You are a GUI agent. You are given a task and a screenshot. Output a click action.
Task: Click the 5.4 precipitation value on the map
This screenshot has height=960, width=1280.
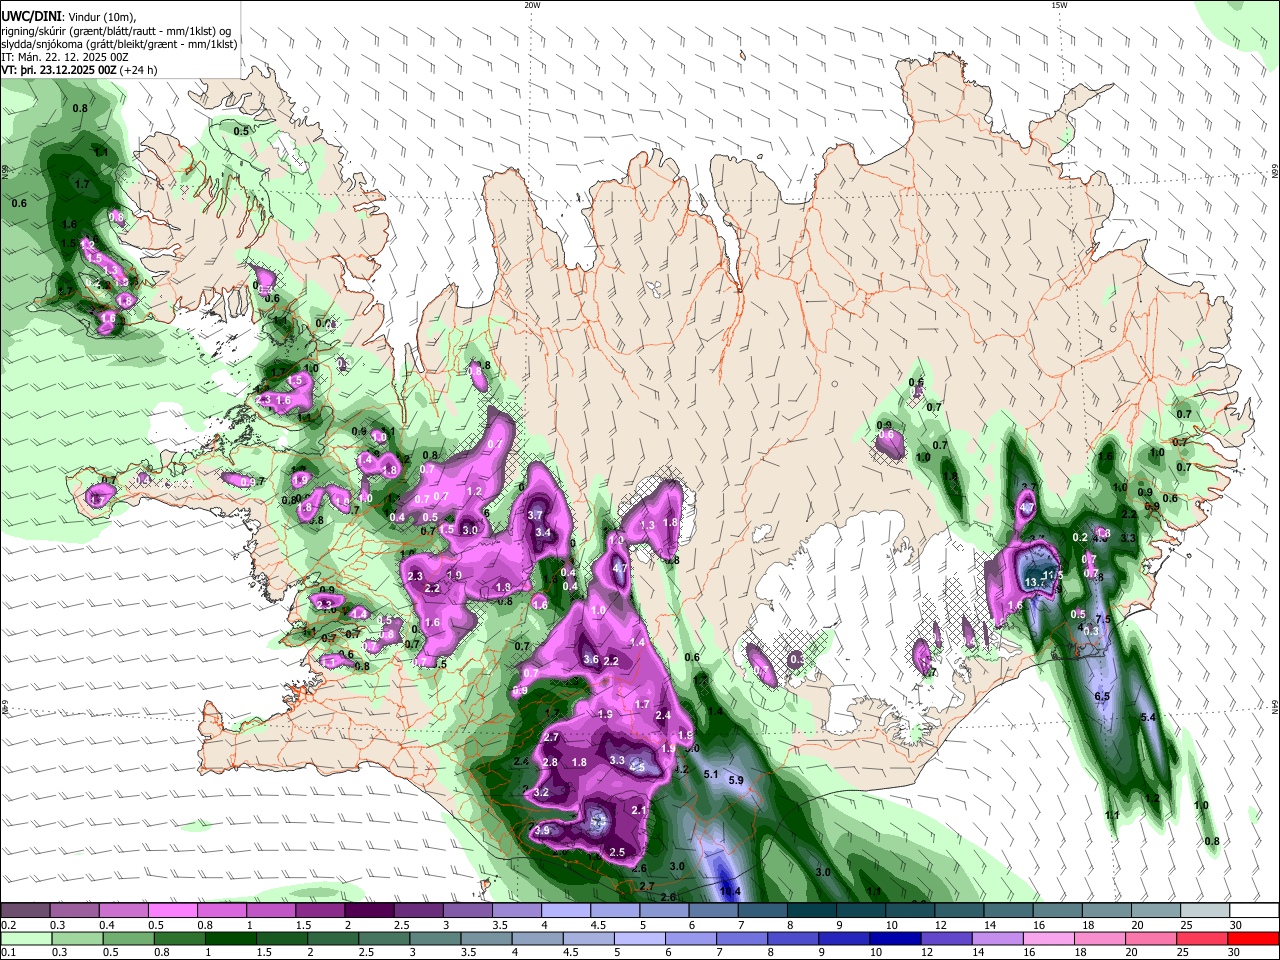(1148, 718)
